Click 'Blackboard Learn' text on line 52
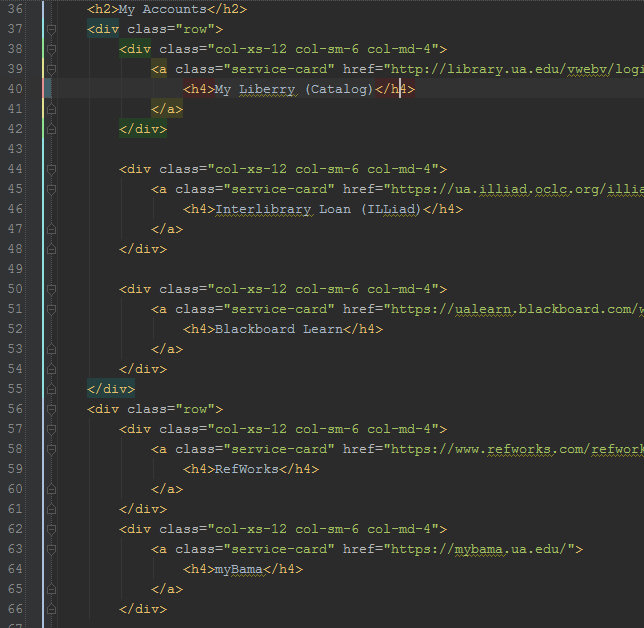644x628 pixels. click(x=279, y=329)
